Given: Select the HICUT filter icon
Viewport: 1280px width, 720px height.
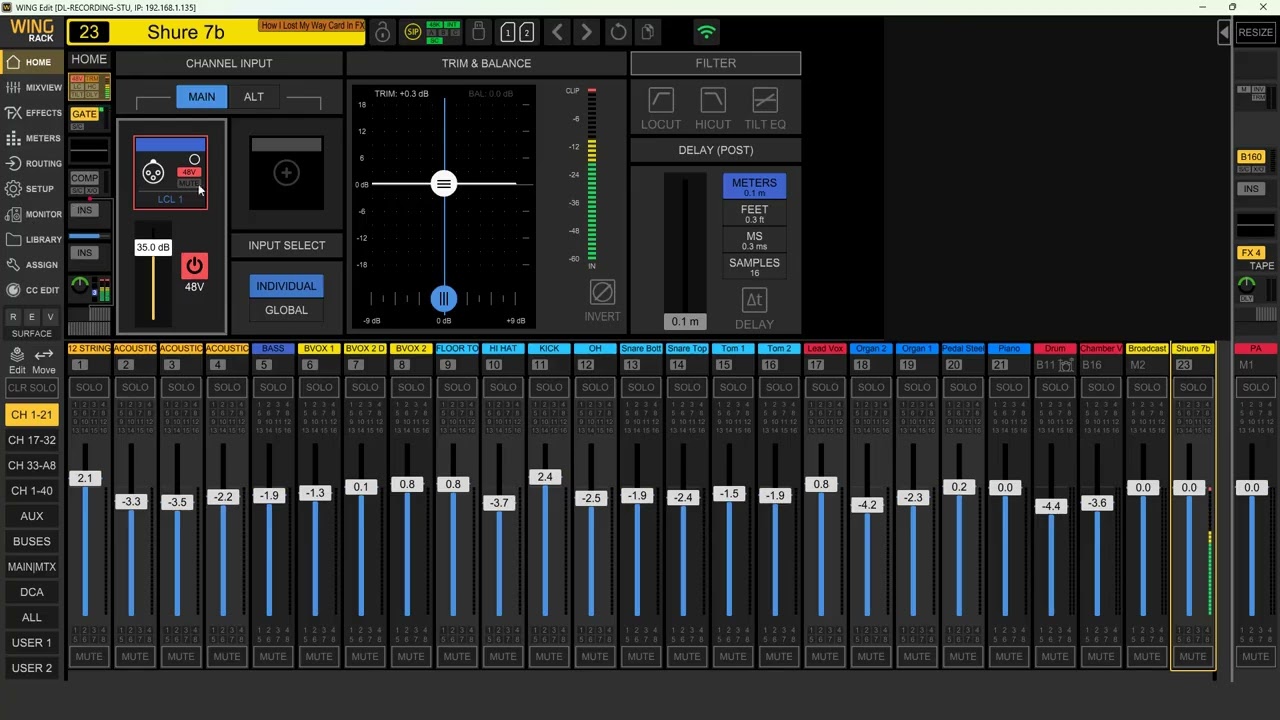Looking at the screenshot, I should (713, 100).
